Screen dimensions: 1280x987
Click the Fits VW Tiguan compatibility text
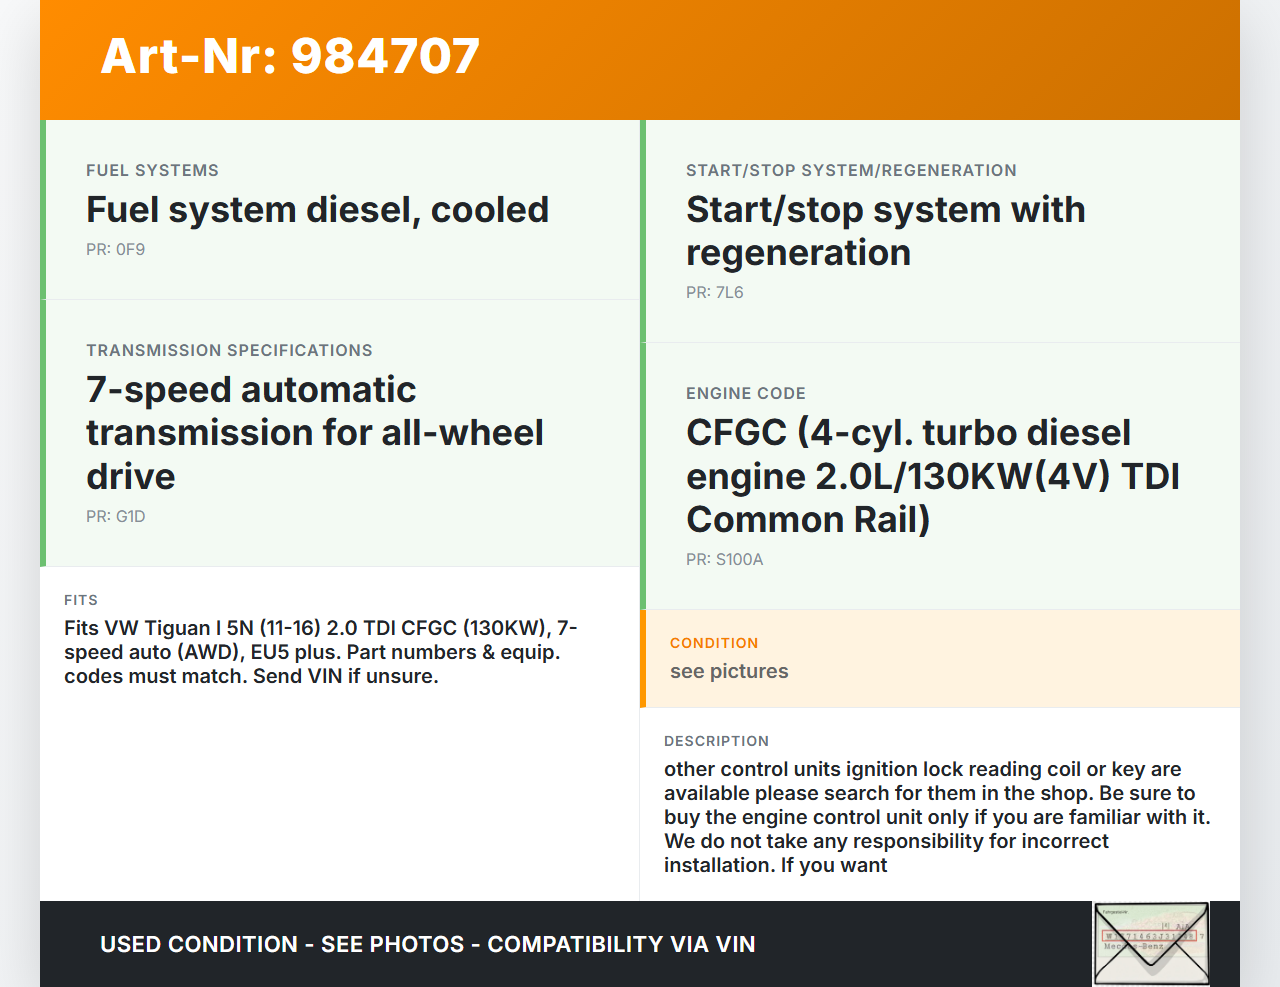(x=320, y=652)
